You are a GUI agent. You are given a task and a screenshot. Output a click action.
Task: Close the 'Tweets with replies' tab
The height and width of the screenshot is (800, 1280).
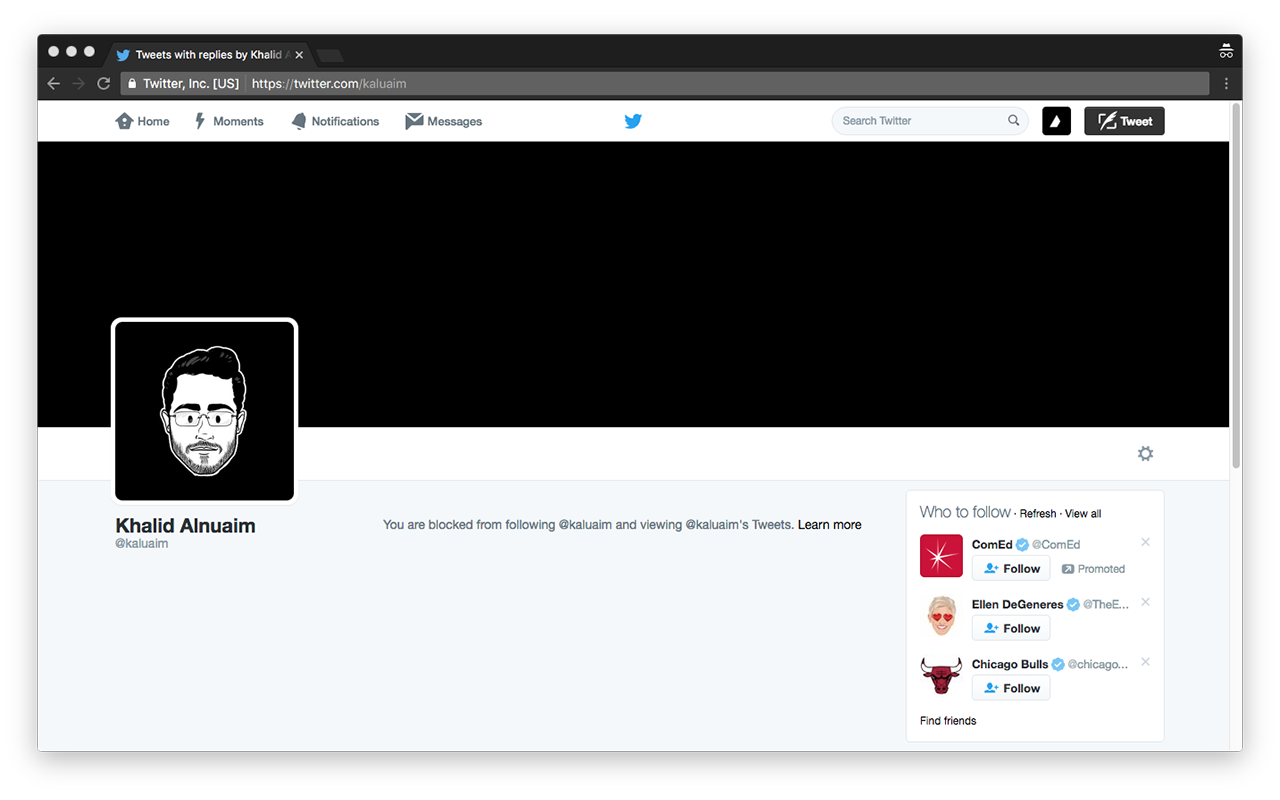[x=299, y=55]
